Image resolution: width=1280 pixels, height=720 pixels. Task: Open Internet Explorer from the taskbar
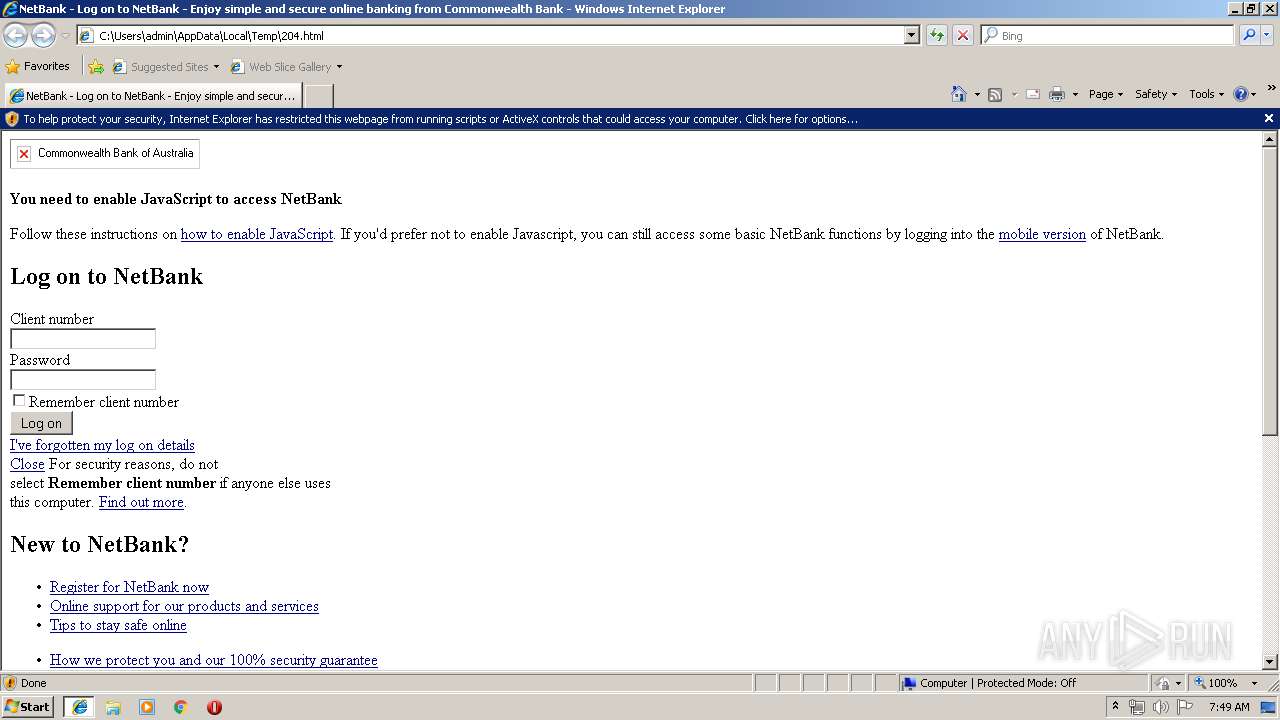coord(79,707)
